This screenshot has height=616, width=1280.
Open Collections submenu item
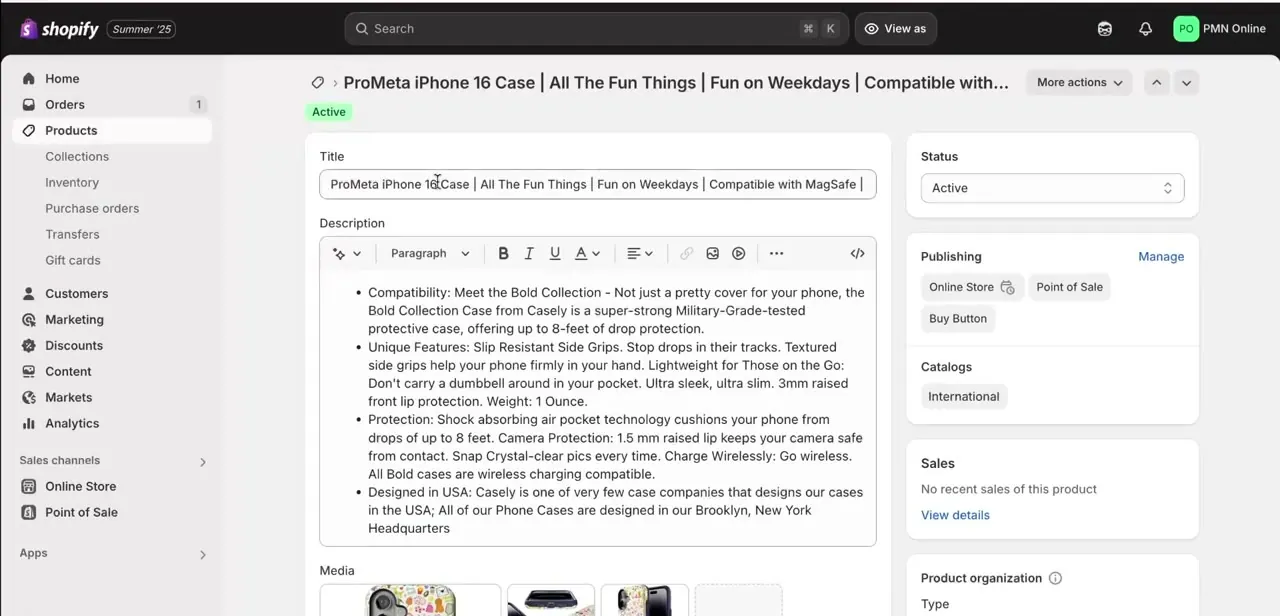pyautogui.click(x=77, y=157)
